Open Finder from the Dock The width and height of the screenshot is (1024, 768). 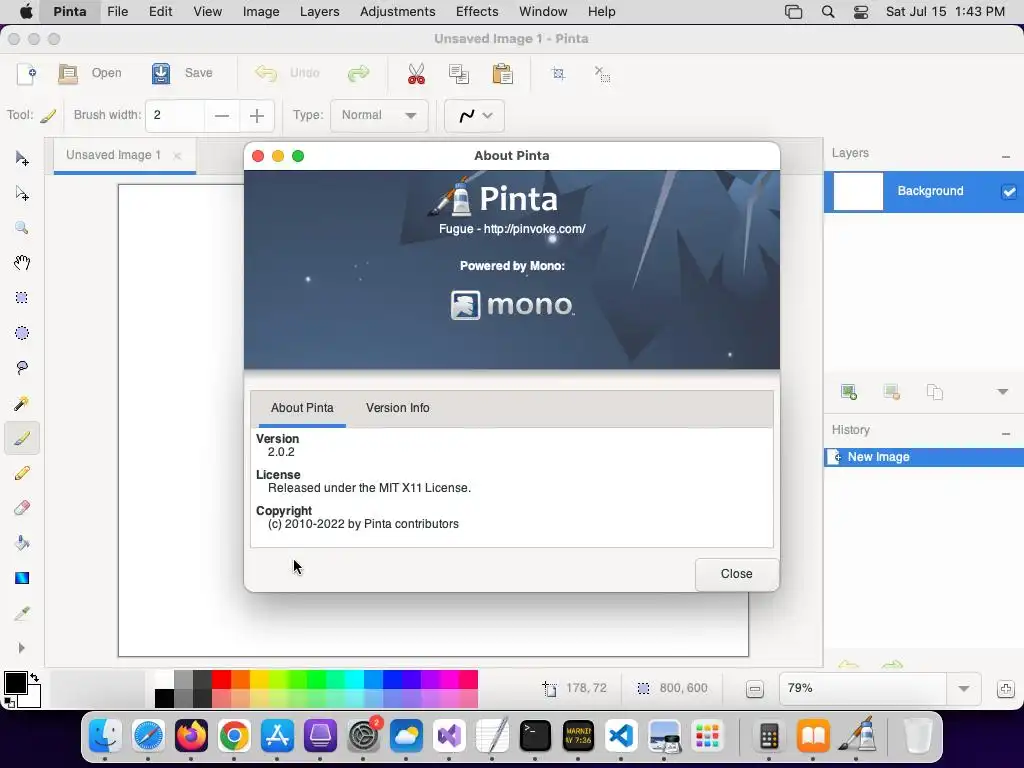tap(105, 736)
